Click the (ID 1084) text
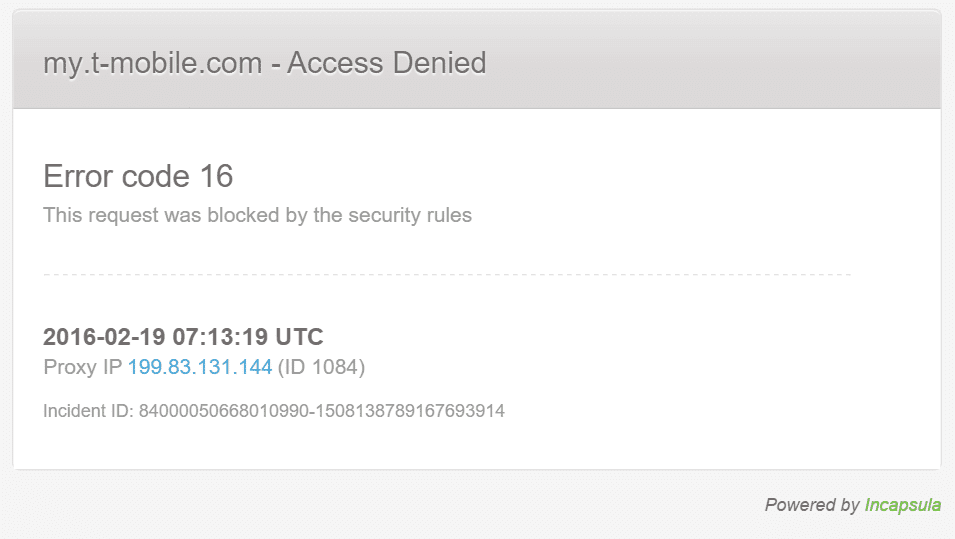The width and height of the screenshot is (955, 539). pyautogui.click(x=321, y=367)
